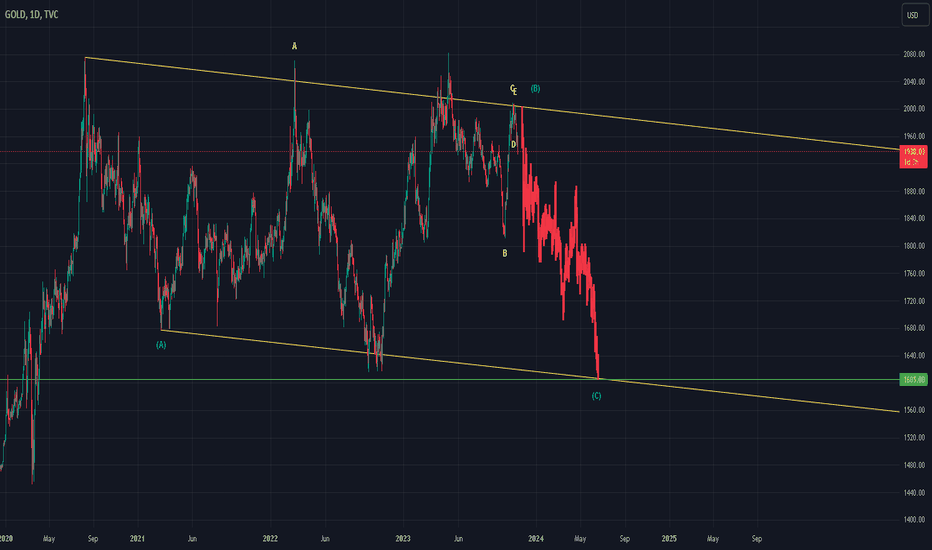Click the 2024 label on the time axis
The width and height of the screenshot is (932, 550).
tap(536, 539)
